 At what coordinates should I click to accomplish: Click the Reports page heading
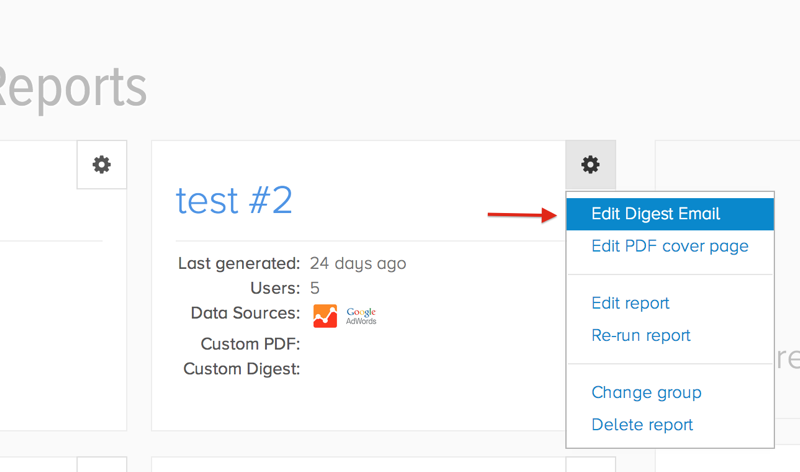[x=73, y=88]
